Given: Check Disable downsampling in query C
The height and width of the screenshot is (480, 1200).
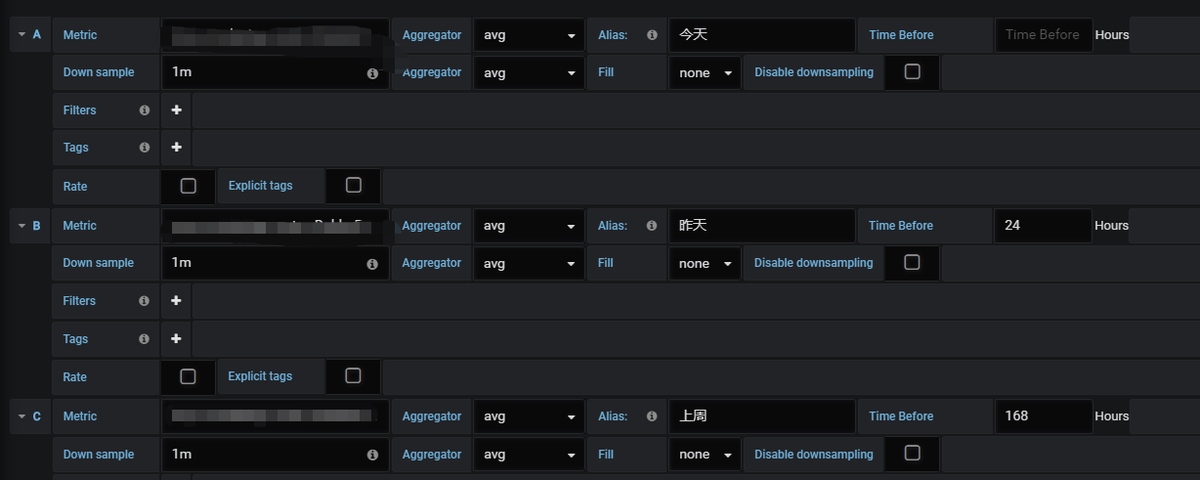Looking at the screenshot, I should (911, 453).
